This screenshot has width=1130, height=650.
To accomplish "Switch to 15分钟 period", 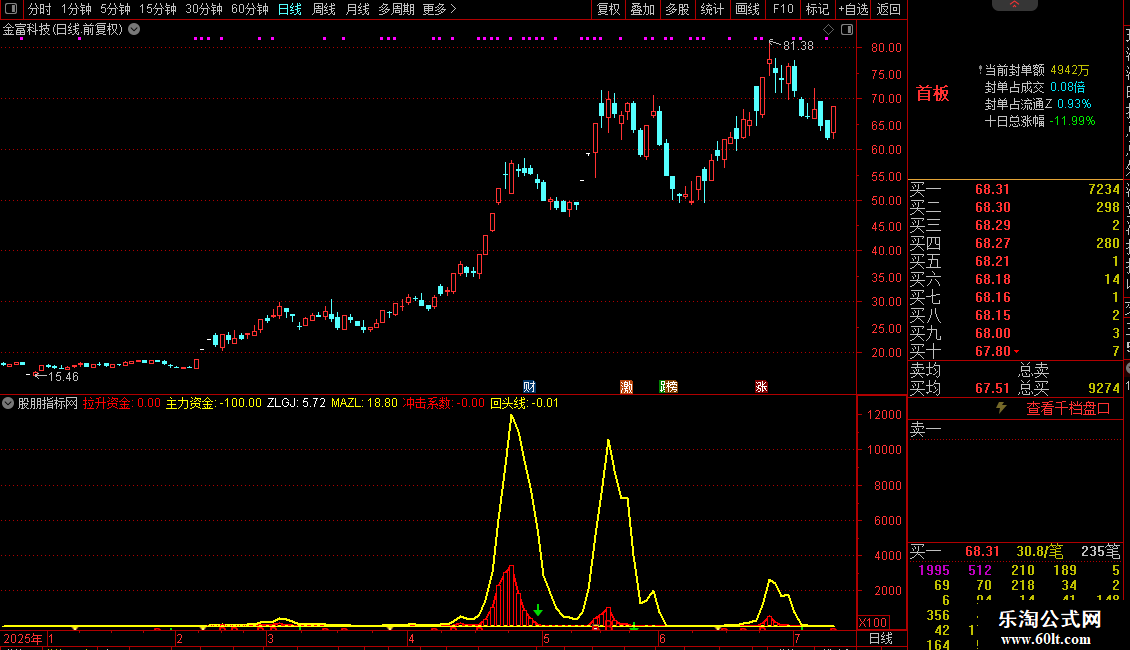I will [158, 9].
